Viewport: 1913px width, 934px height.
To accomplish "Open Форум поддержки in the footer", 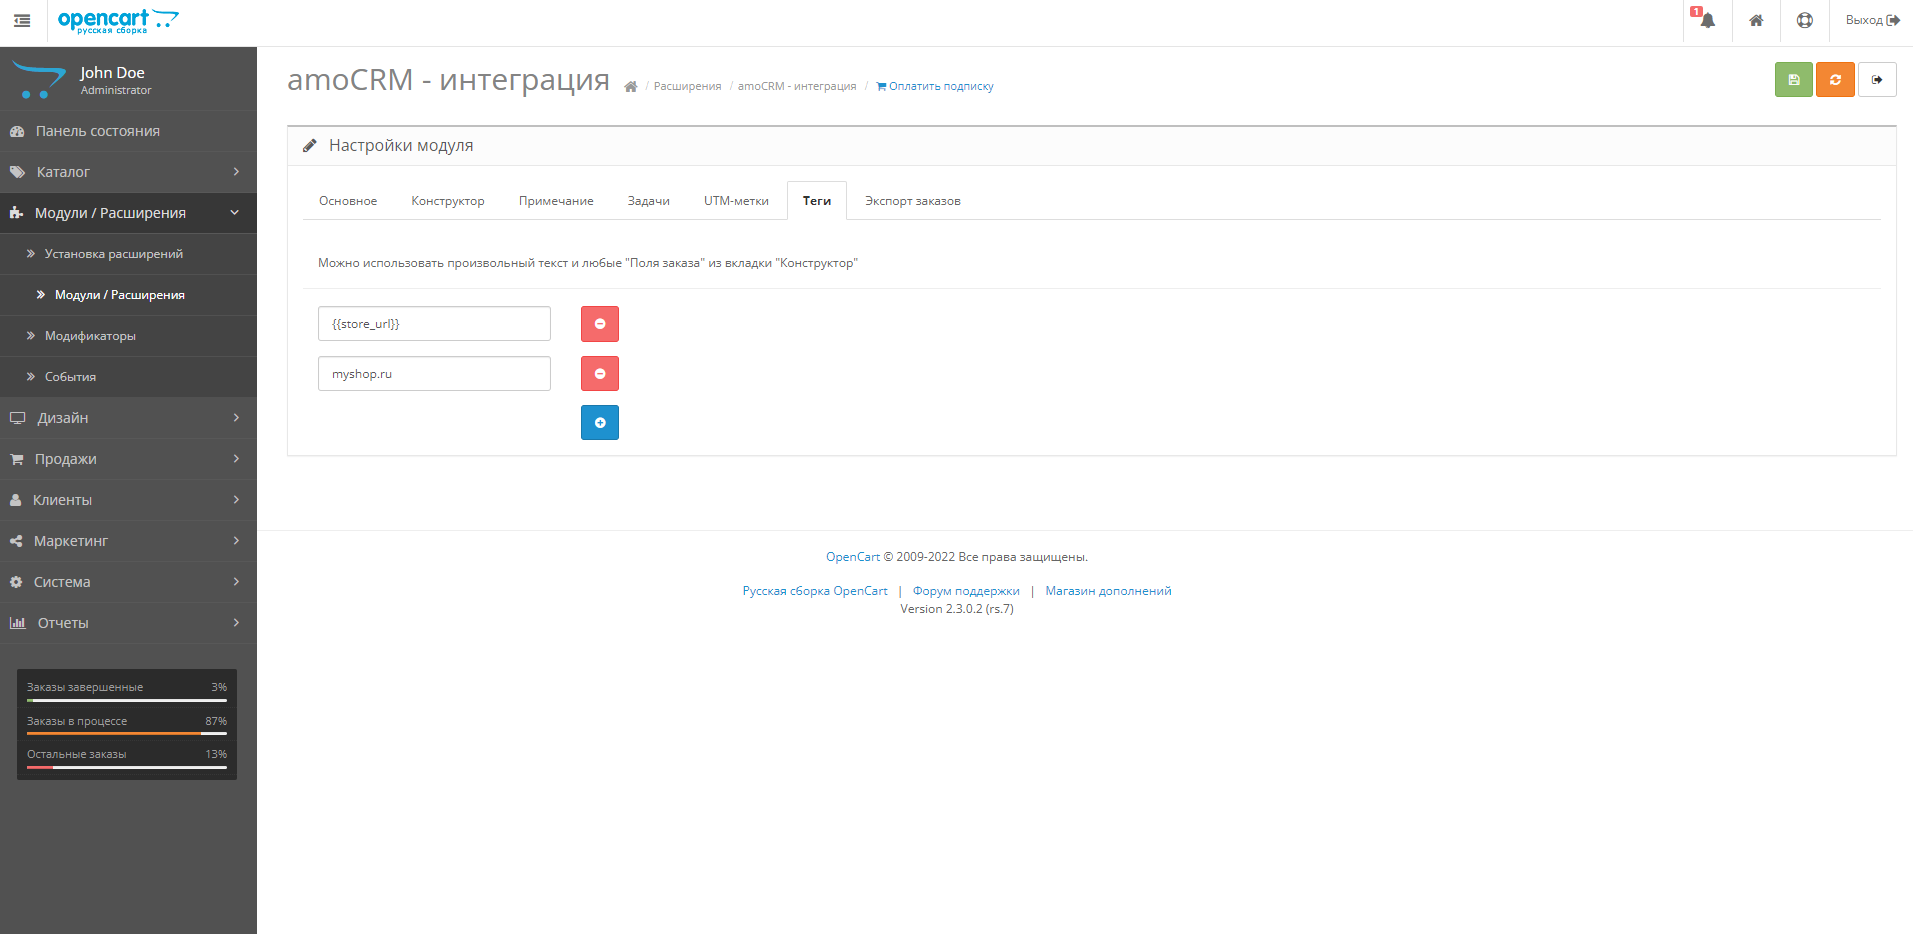I will [965, 590].
